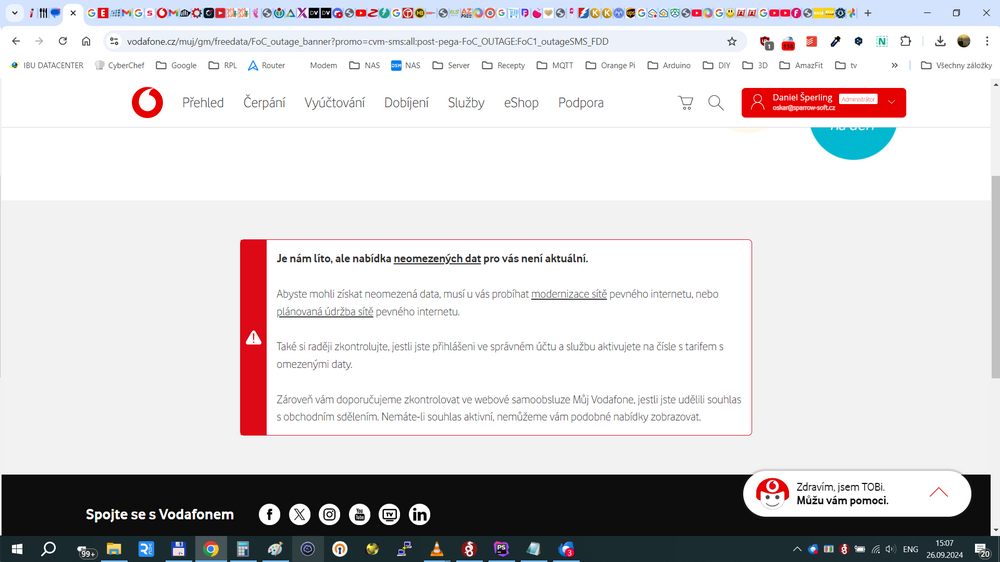1000x562 pixels.
Task: Go back to previous page
Action: point(16,41)
